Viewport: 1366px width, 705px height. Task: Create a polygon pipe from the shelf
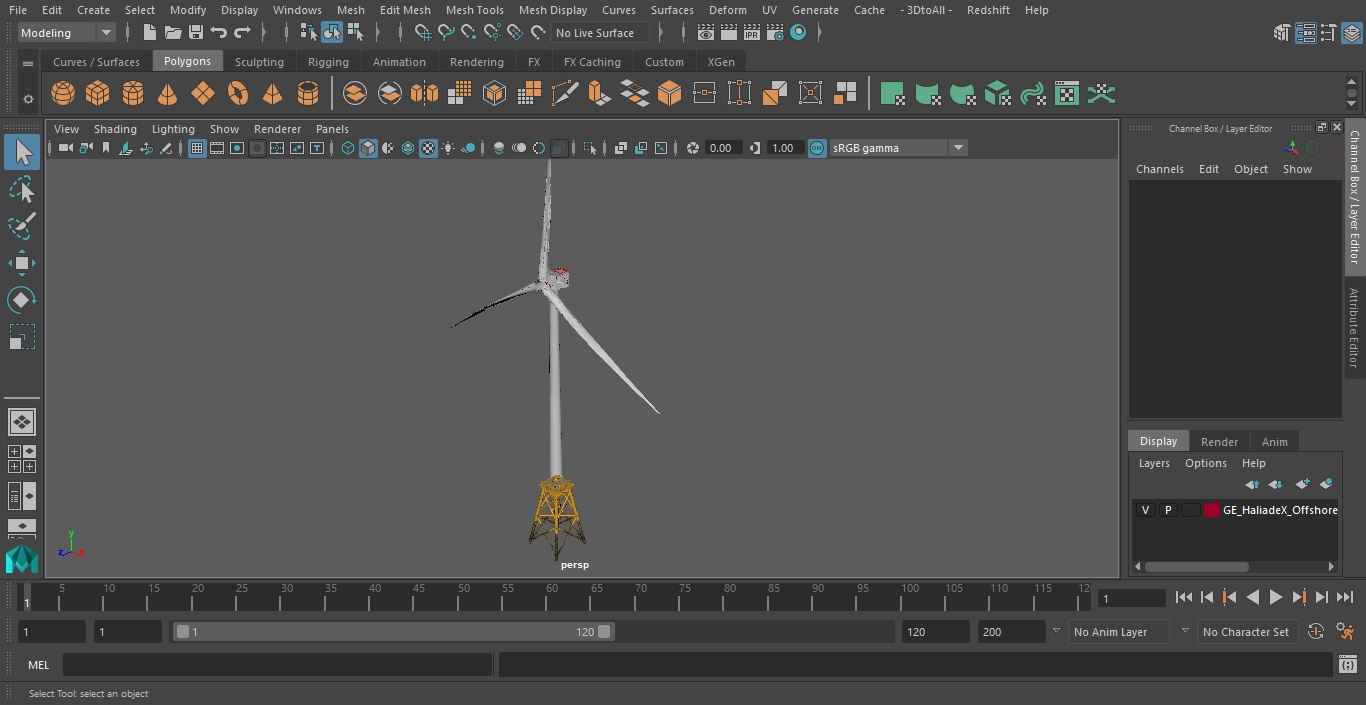(308, 94)
